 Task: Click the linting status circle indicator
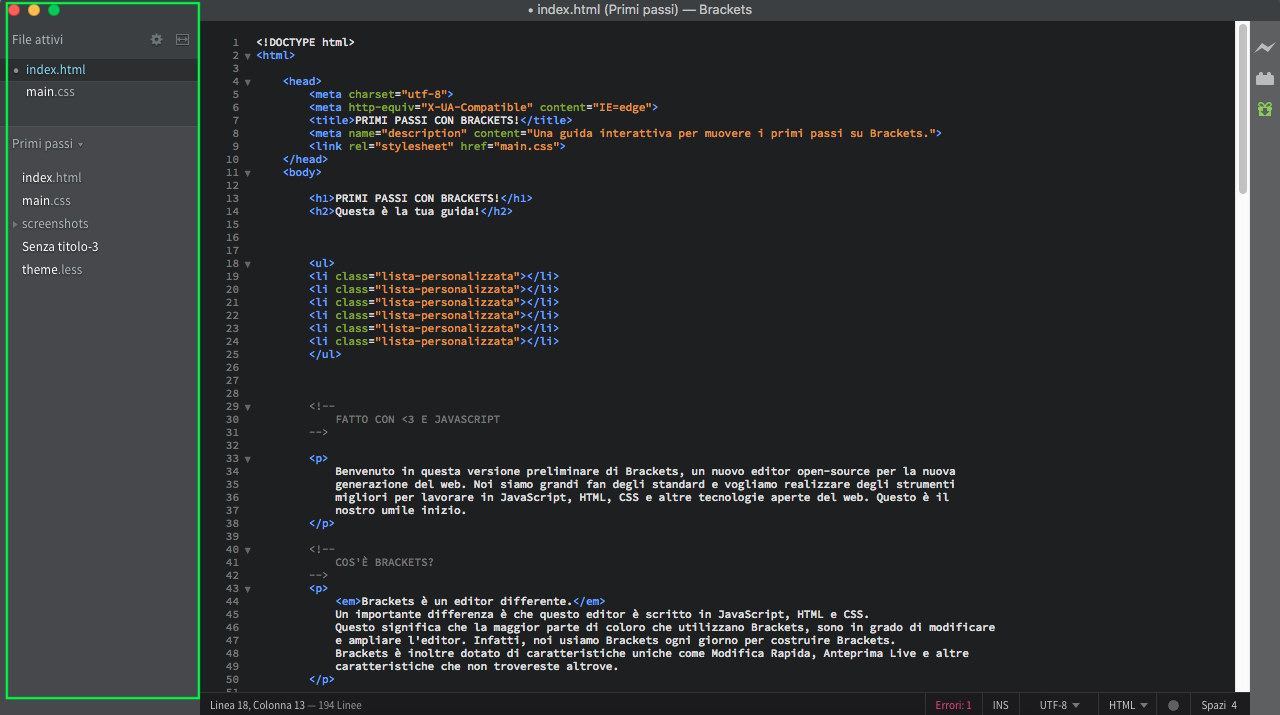click(x=1173, y=705)
